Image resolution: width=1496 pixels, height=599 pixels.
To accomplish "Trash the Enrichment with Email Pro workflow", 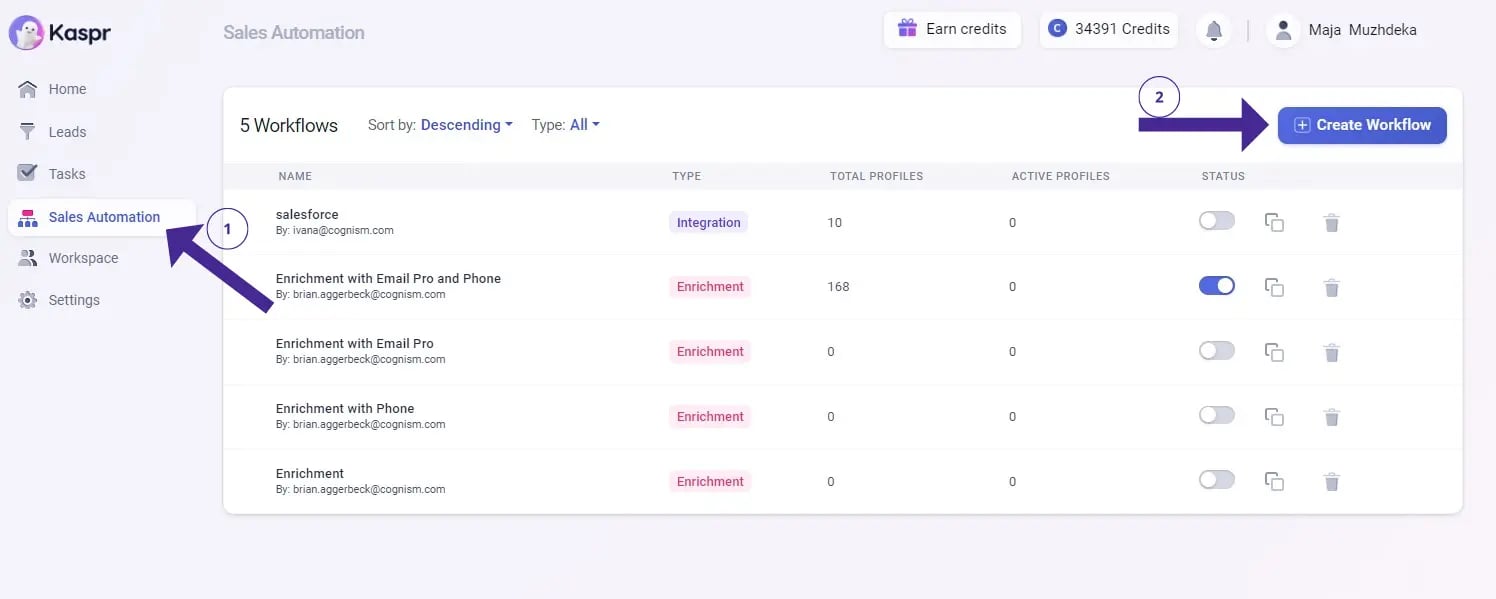I will pyautogui.click(x=1331, y=352).
